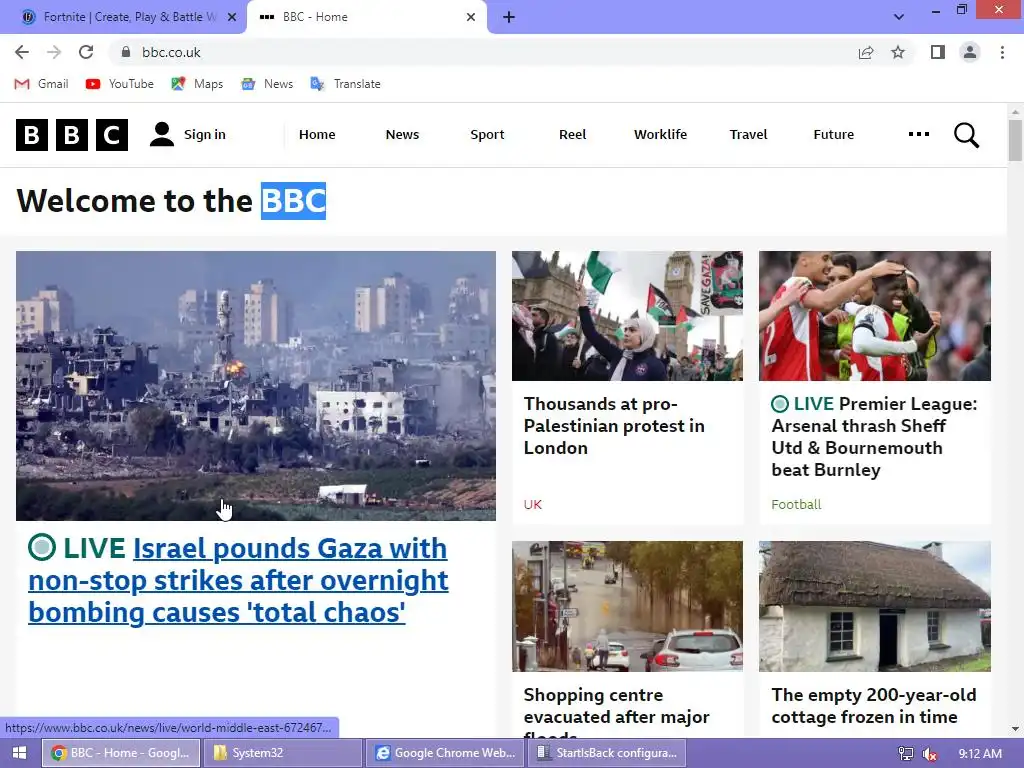The width and height of the screenshot is (1024, 768).
Task: Click the muted volume tray icon
Action: tap(930, 754)
